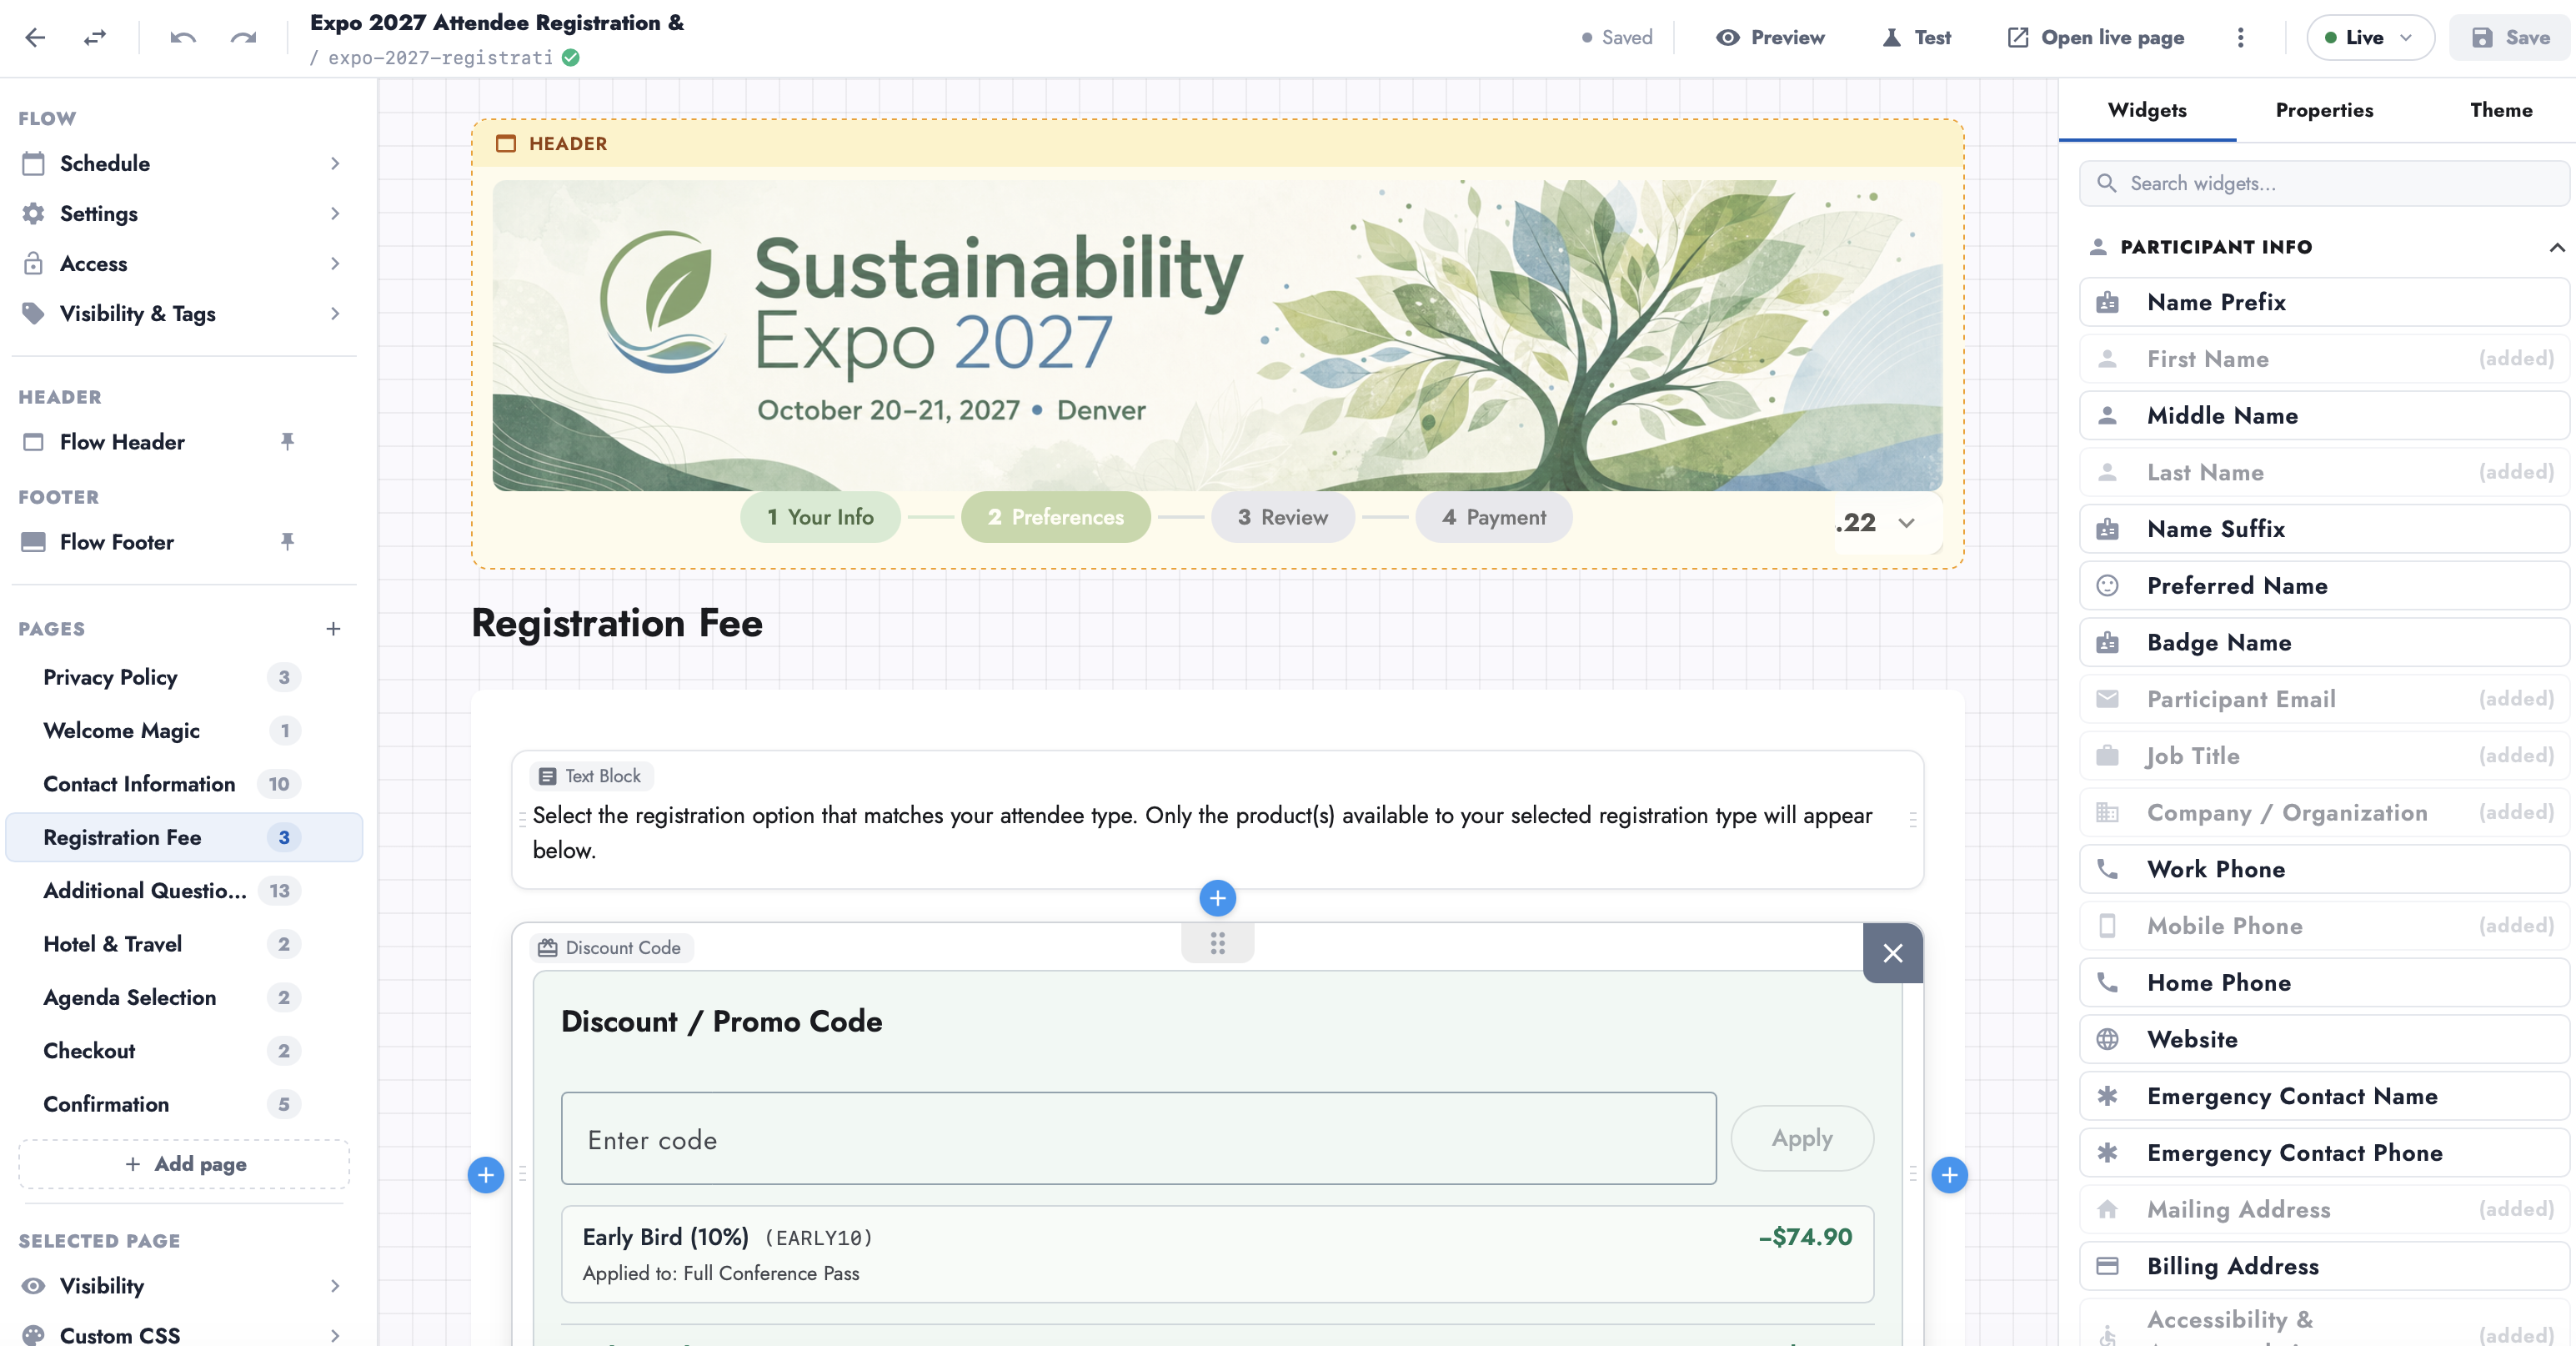Screen dimensions: 2576x1346
Task: Add the Name Suffix widget
Action: tap(2324, 529)
